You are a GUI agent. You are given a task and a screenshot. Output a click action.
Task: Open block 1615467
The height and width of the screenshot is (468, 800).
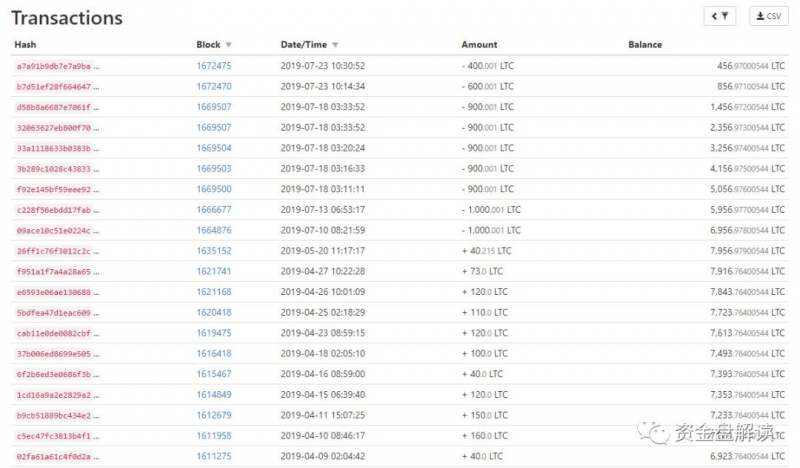click(x=214, y=374)
